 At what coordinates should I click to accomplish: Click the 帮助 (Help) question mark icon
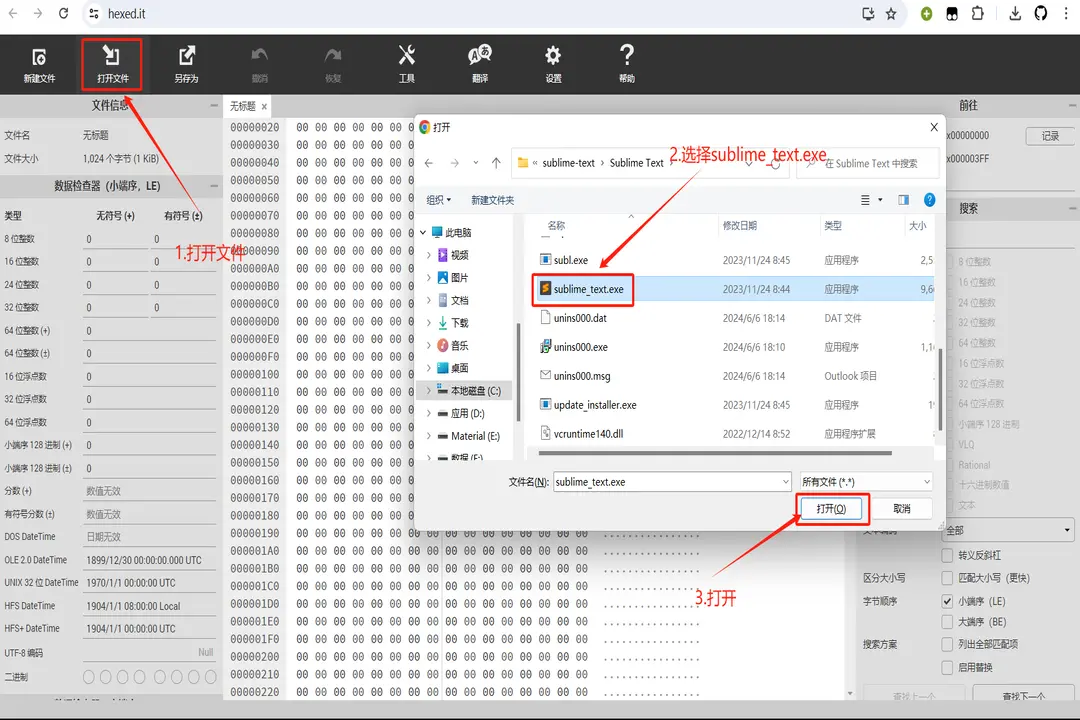tap(626, 62)
